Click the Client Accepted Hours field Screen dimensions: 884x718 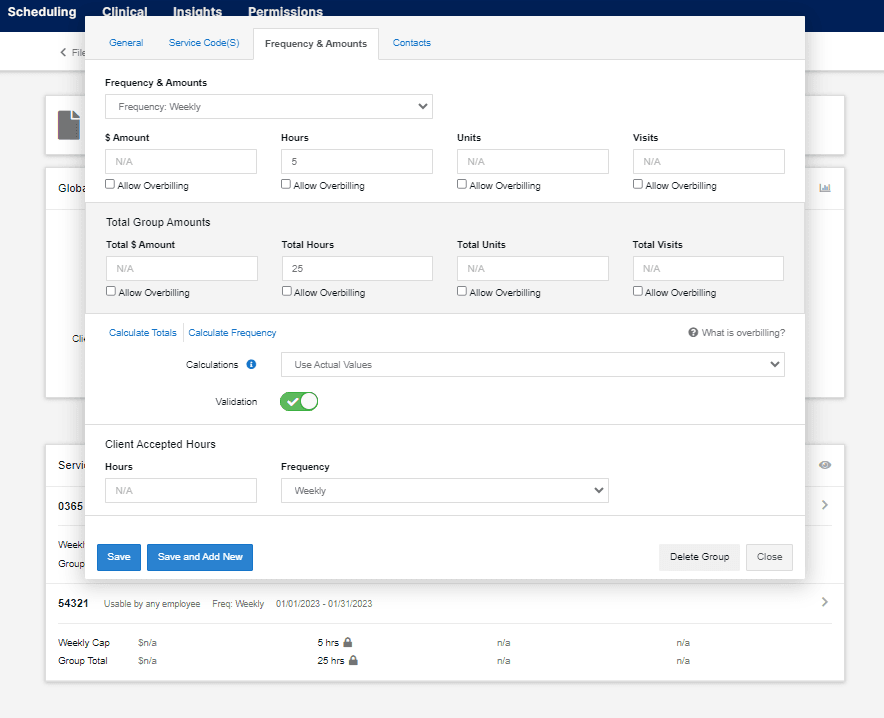pos(181,490)
